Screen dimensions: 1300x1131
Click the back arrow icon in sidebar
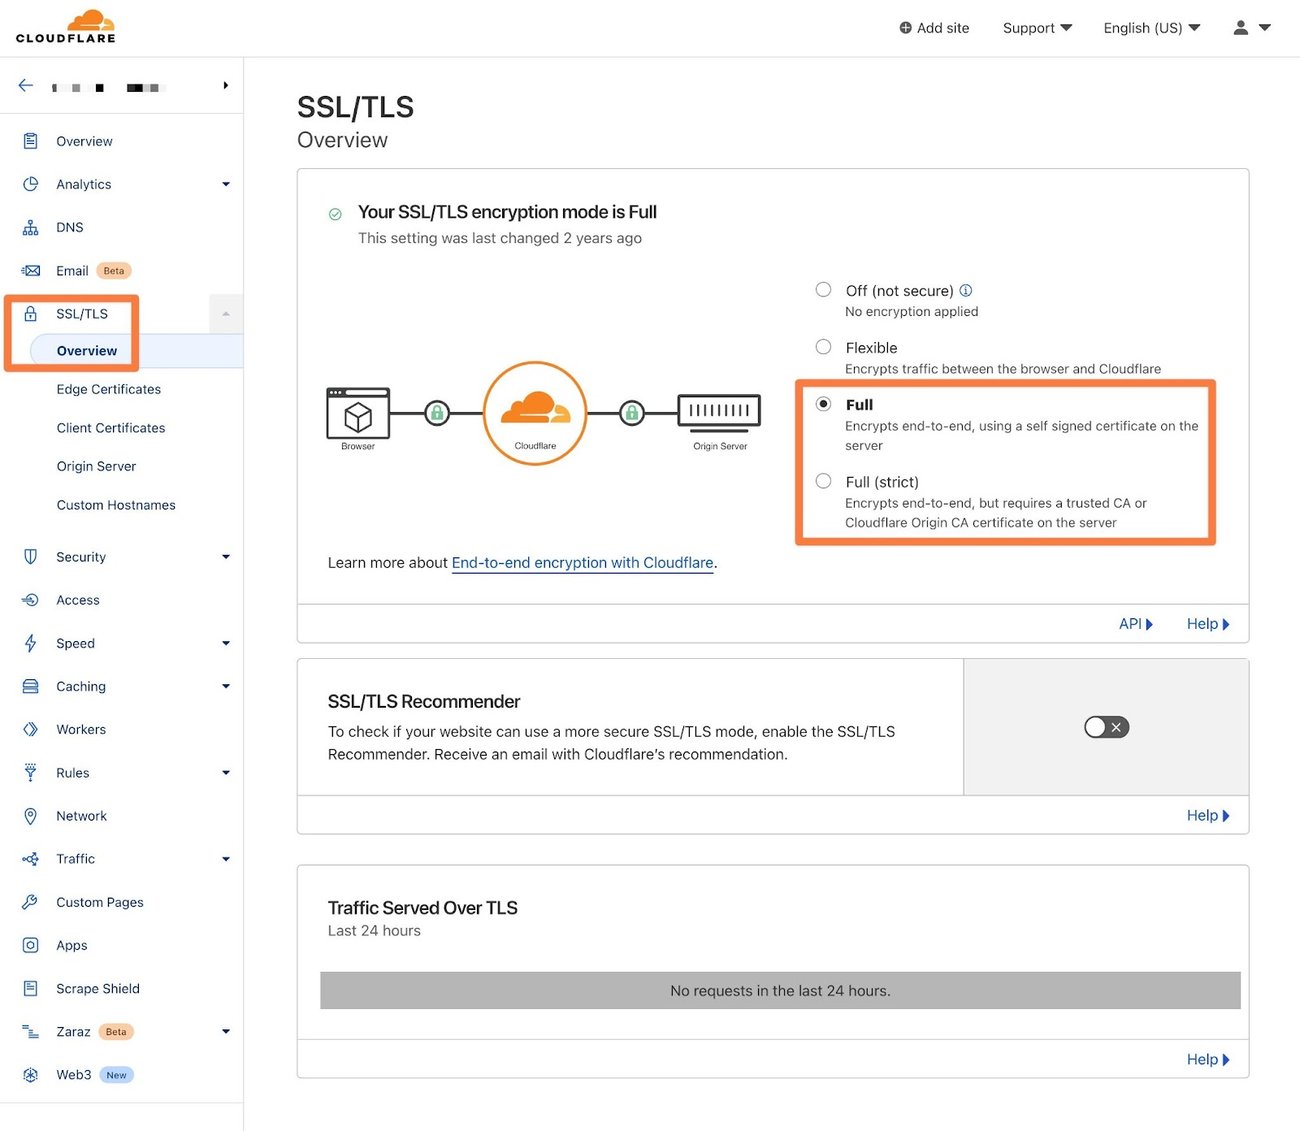[26, 86]
